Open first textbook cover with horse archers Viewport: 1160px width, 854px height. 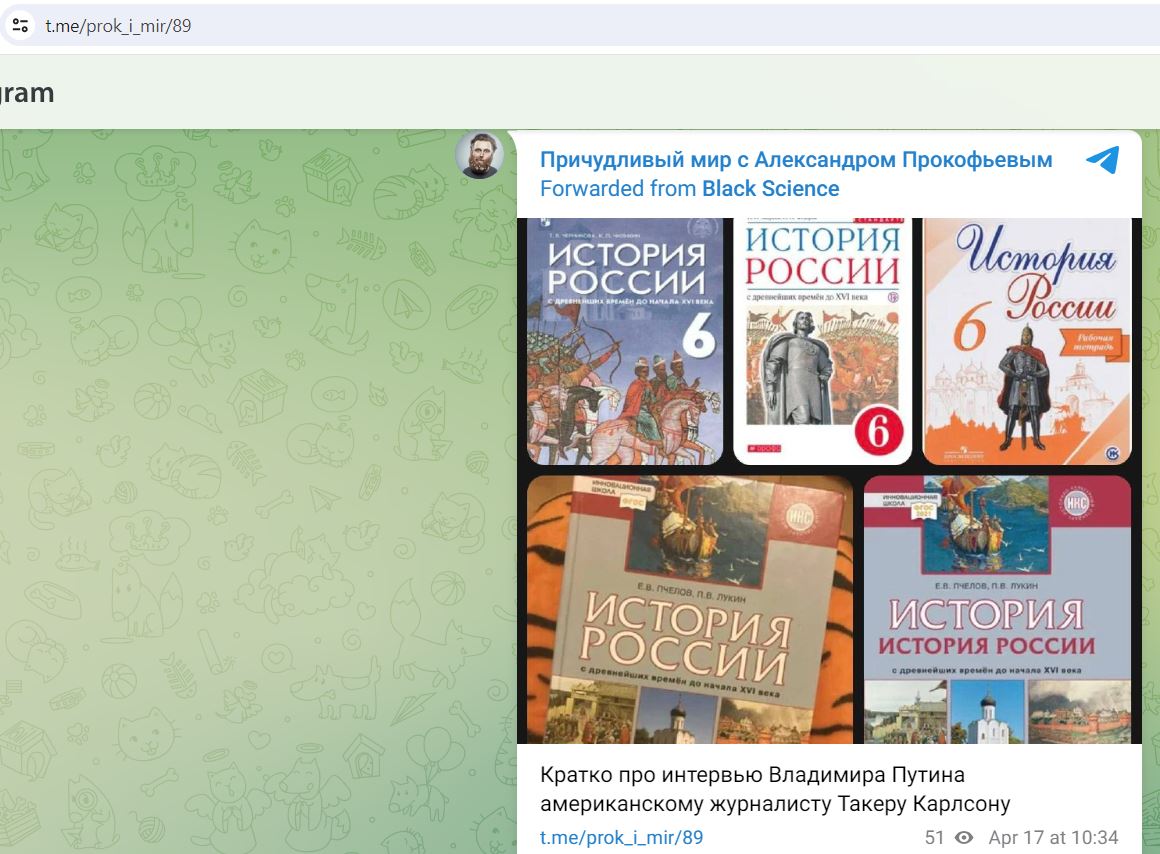[625, 341]
